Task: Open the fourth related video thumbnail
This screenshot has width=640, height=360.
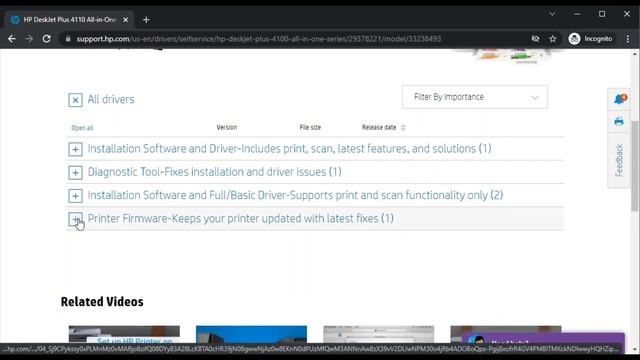Action: [x=506, y=330]
